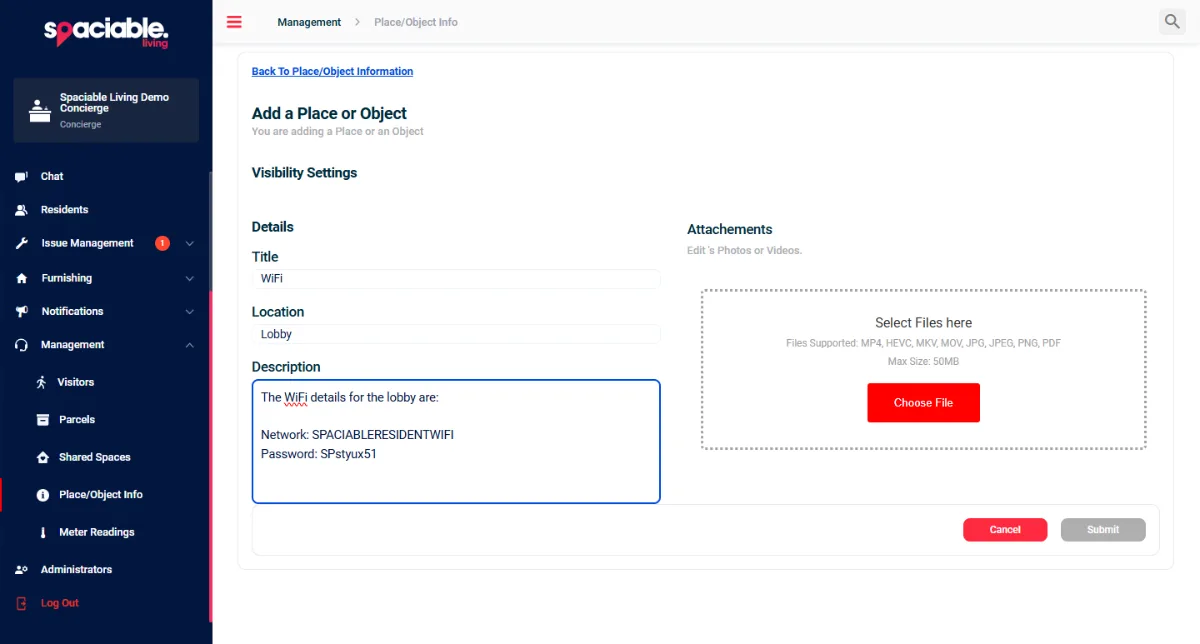Click the Residents people icon

[x=21, y=210]
